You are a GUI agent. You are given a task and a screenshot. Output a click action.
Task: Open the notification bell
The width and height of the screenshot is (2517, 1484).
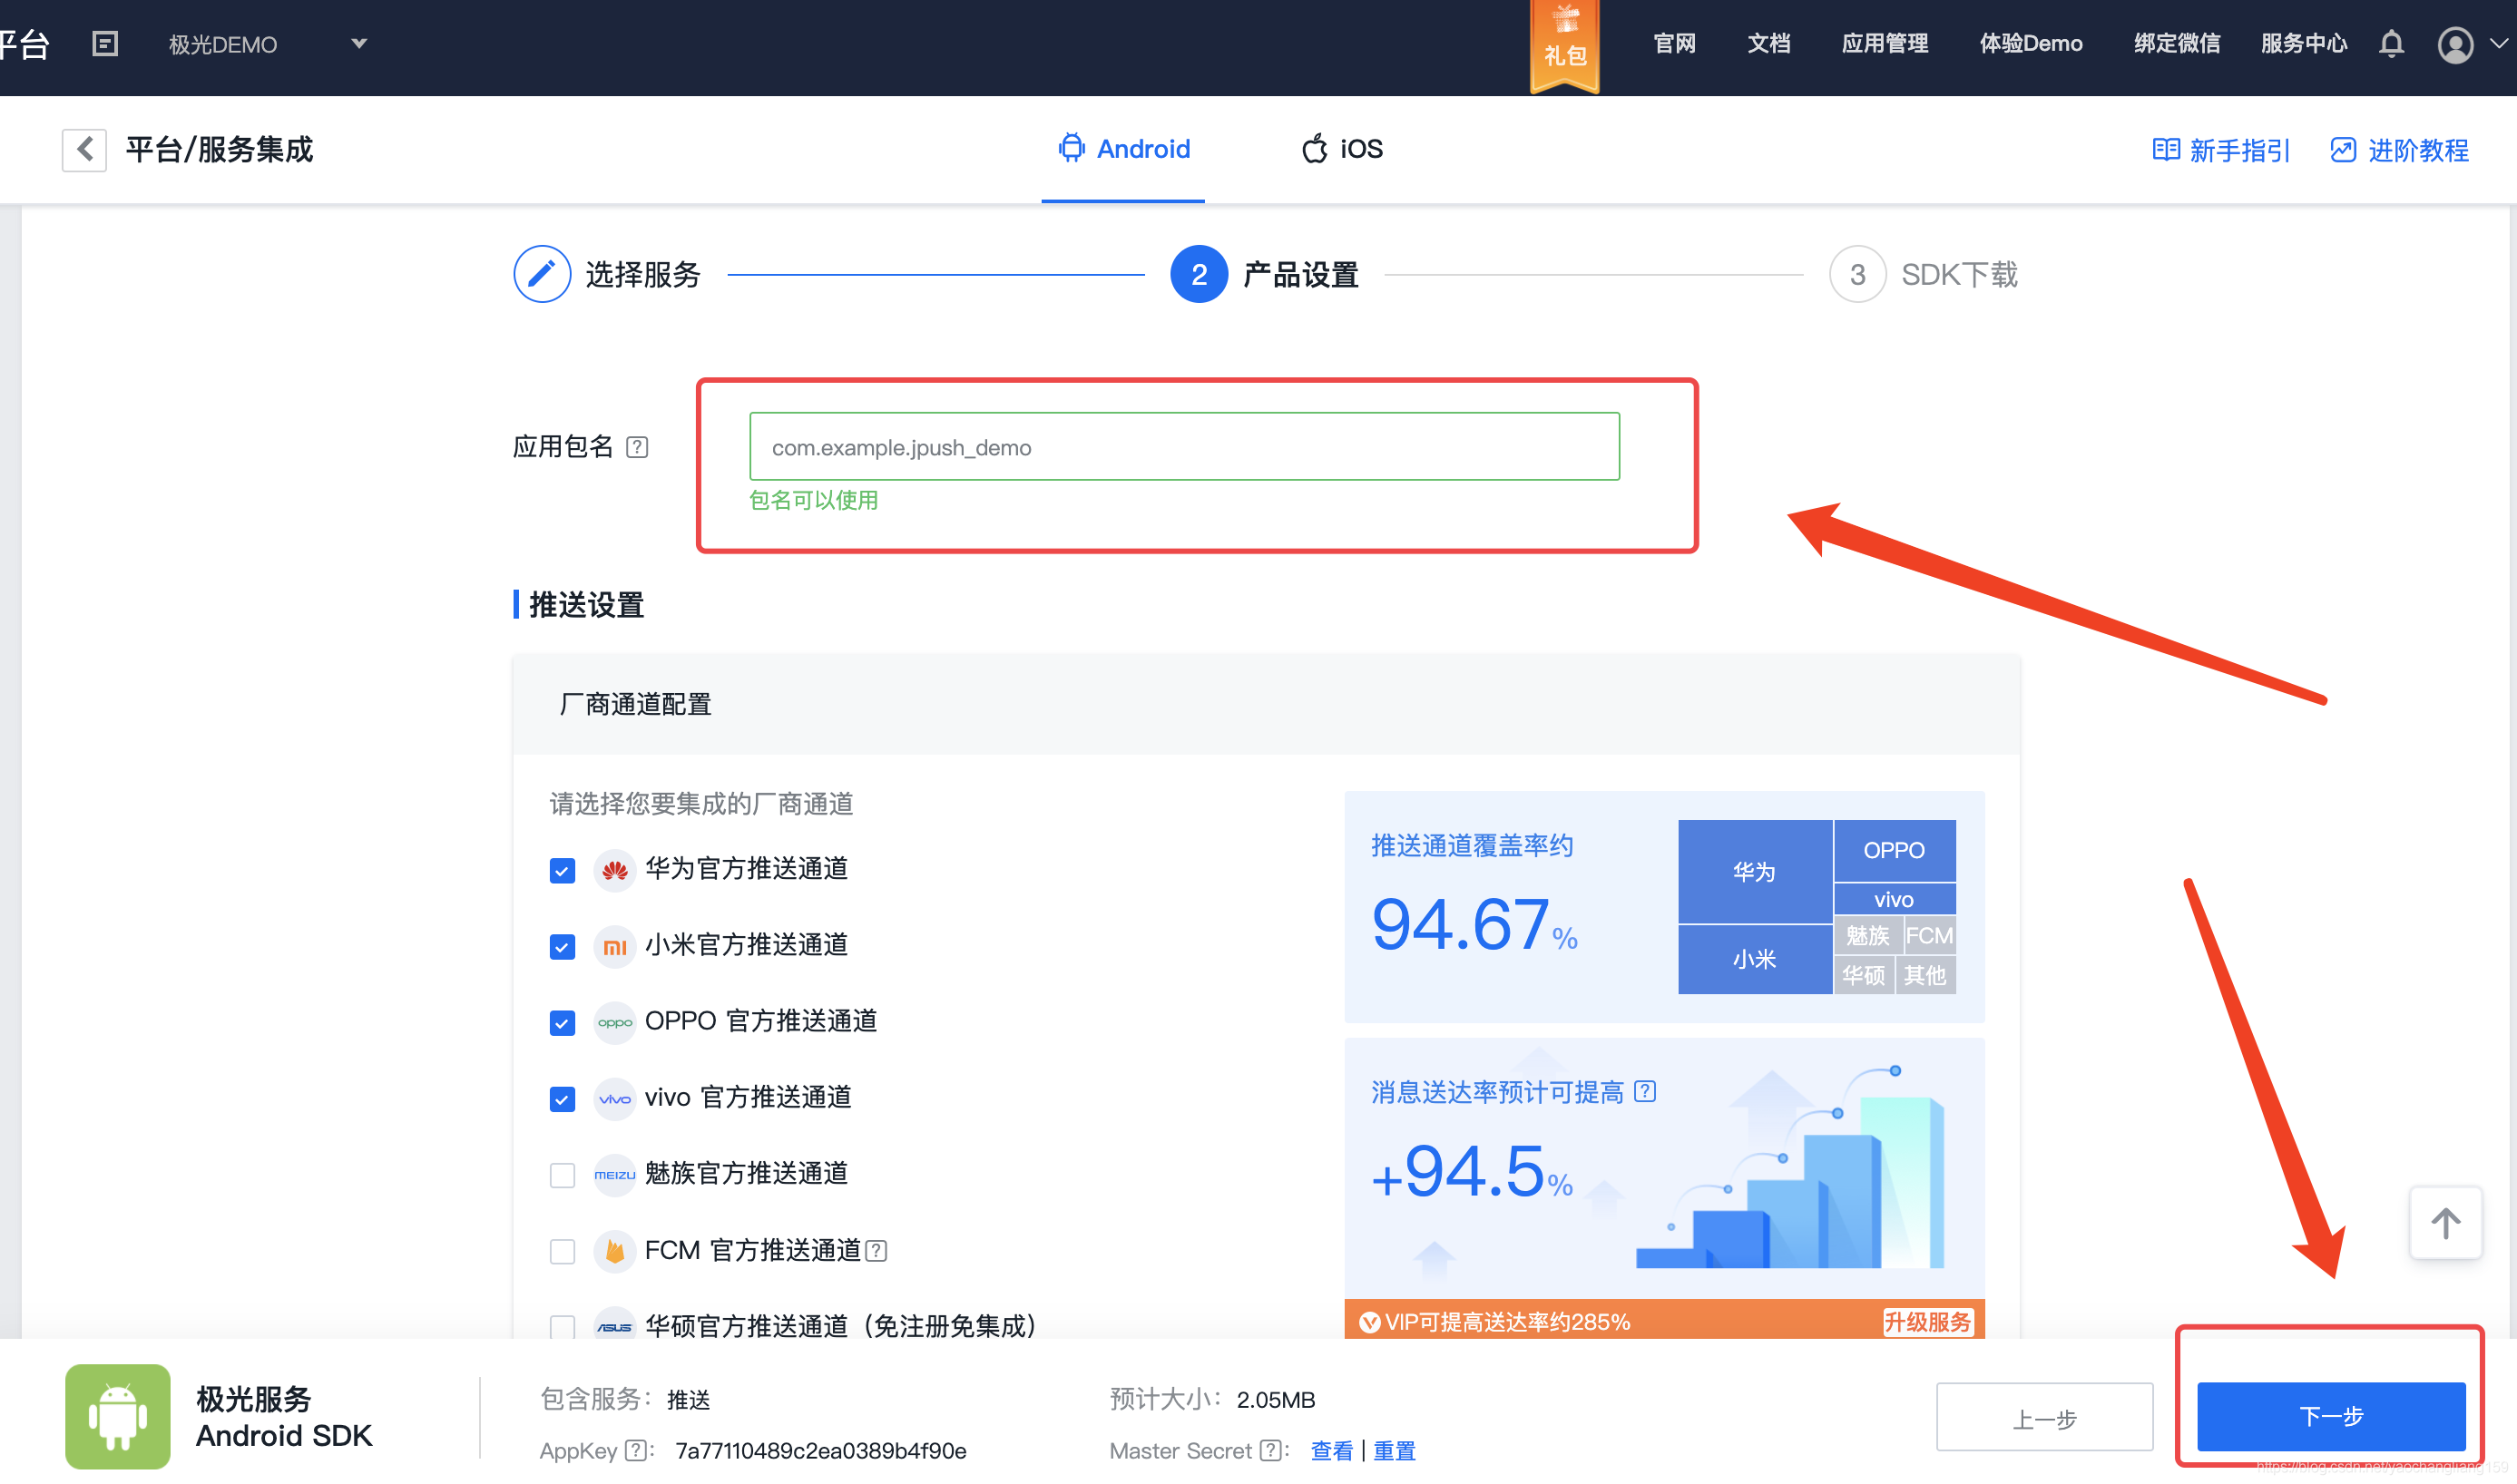tap(2391, 44)
